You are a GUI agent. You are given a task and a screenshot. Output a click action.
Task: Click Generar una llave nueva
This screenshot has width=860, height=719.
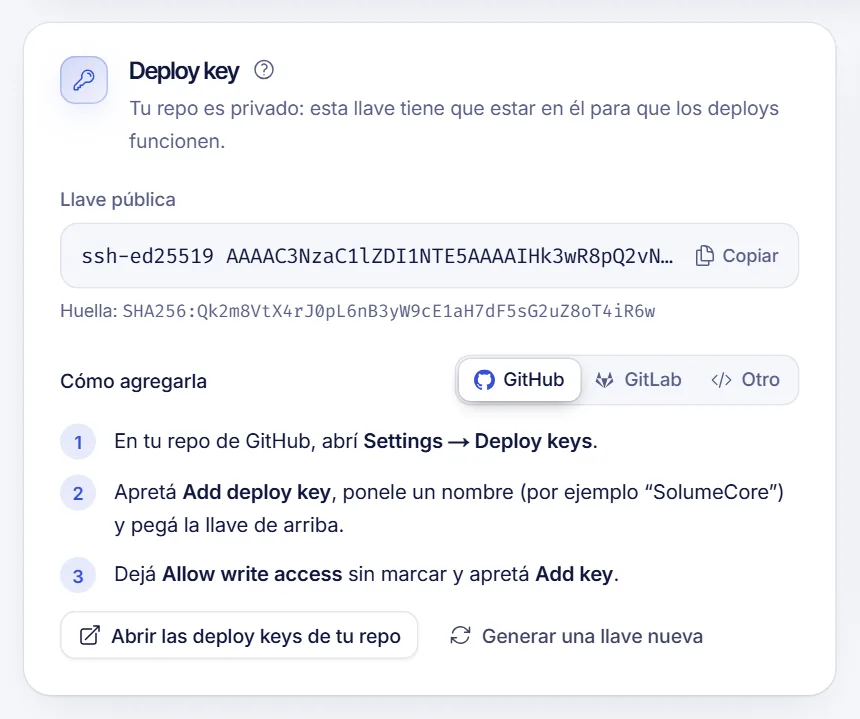point(576,636)
